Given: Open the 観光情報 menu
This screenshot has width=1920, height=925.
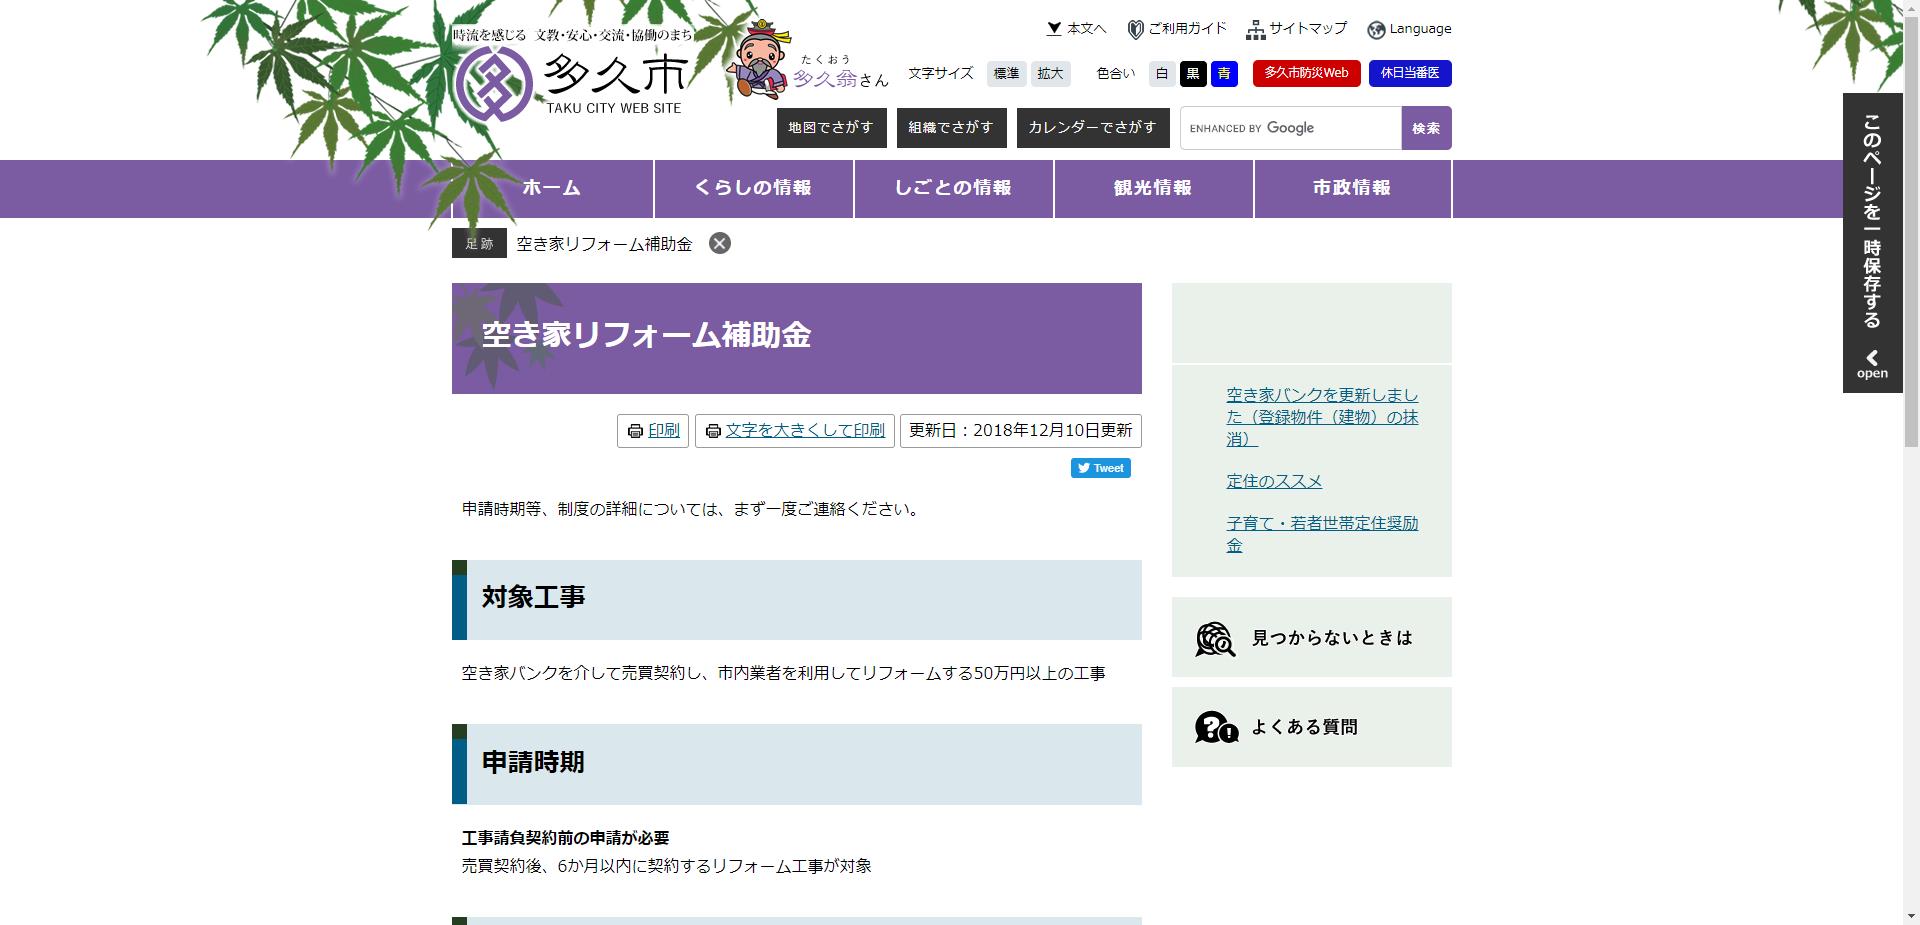Looking at the screenshot, I should point(1152,188).
